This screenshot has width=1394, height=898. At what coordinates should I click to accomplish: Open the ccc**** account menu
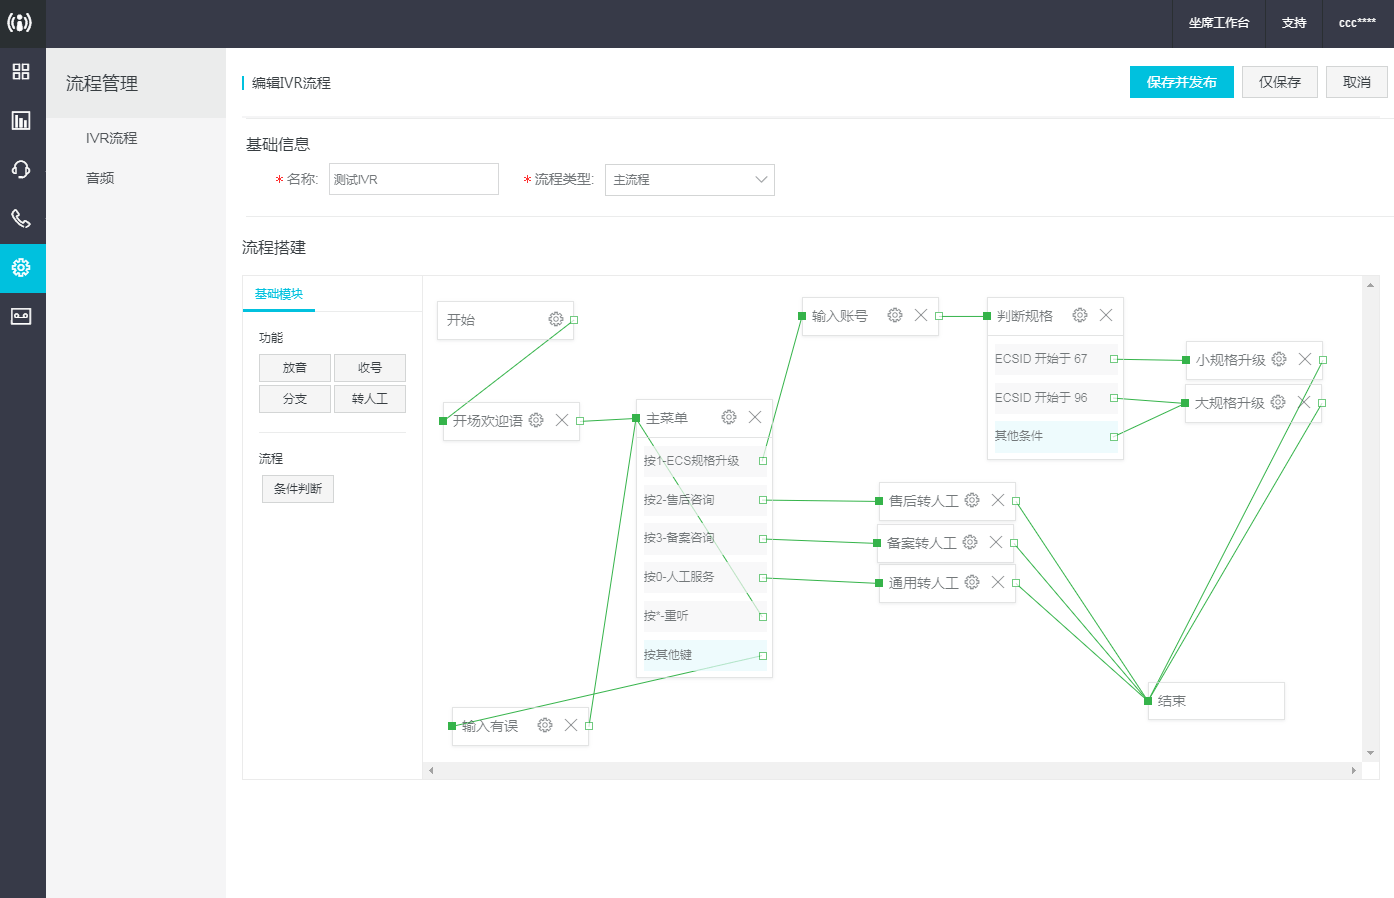[x=1357, y=23]
